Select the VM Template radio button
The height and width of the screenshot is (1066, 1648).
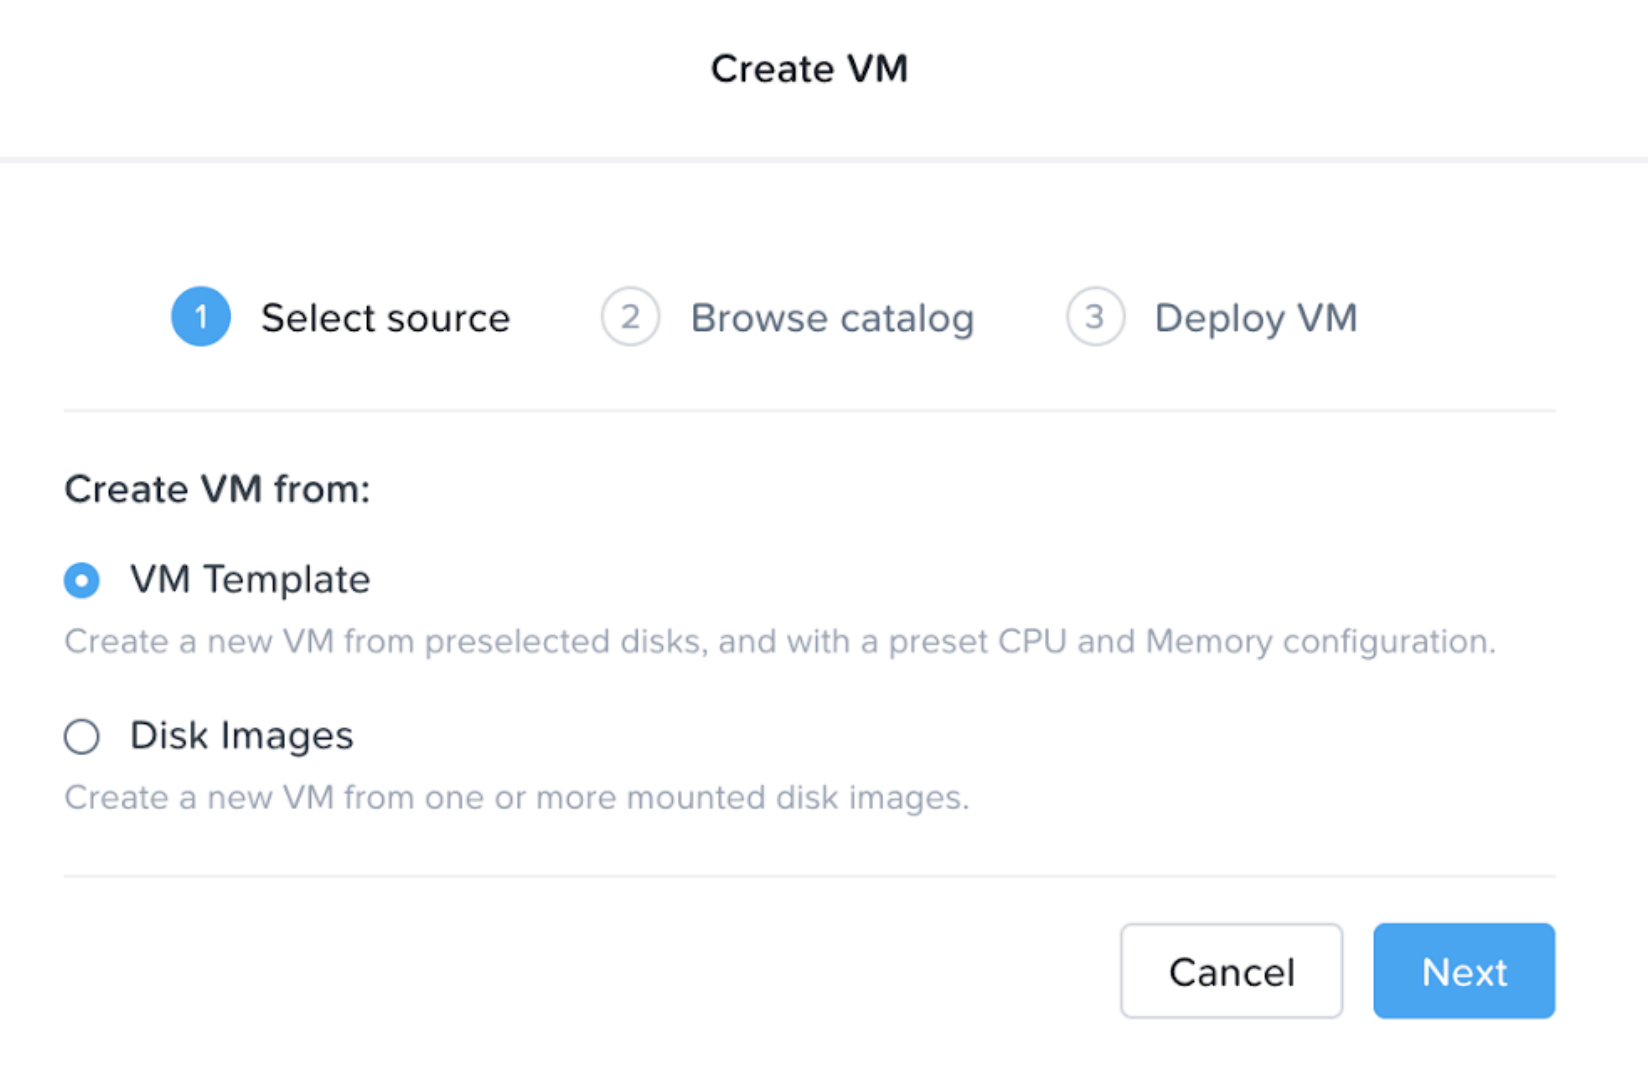[82, 579]
